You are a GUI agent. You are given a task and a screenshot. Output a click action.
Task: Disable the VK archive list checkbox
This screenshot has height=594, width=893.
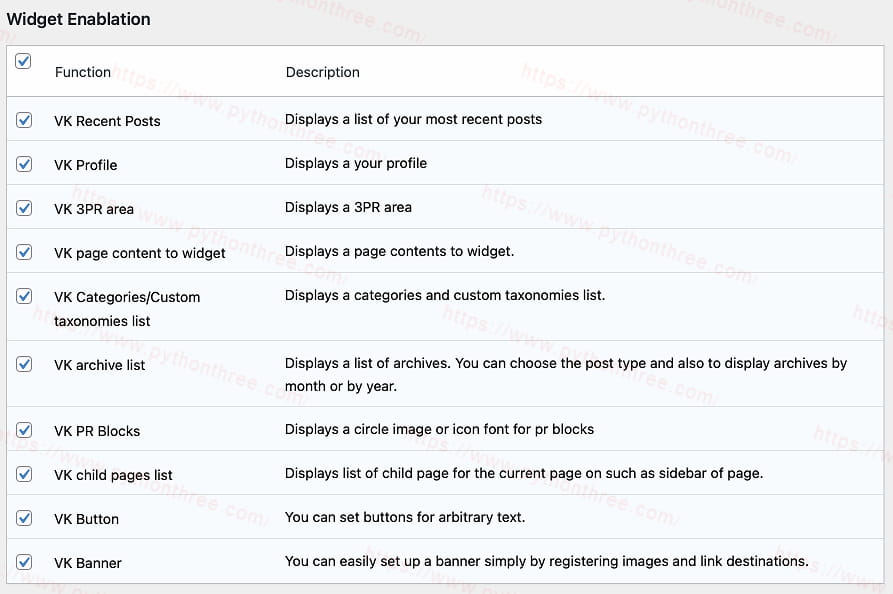click(x=24, y=364)
